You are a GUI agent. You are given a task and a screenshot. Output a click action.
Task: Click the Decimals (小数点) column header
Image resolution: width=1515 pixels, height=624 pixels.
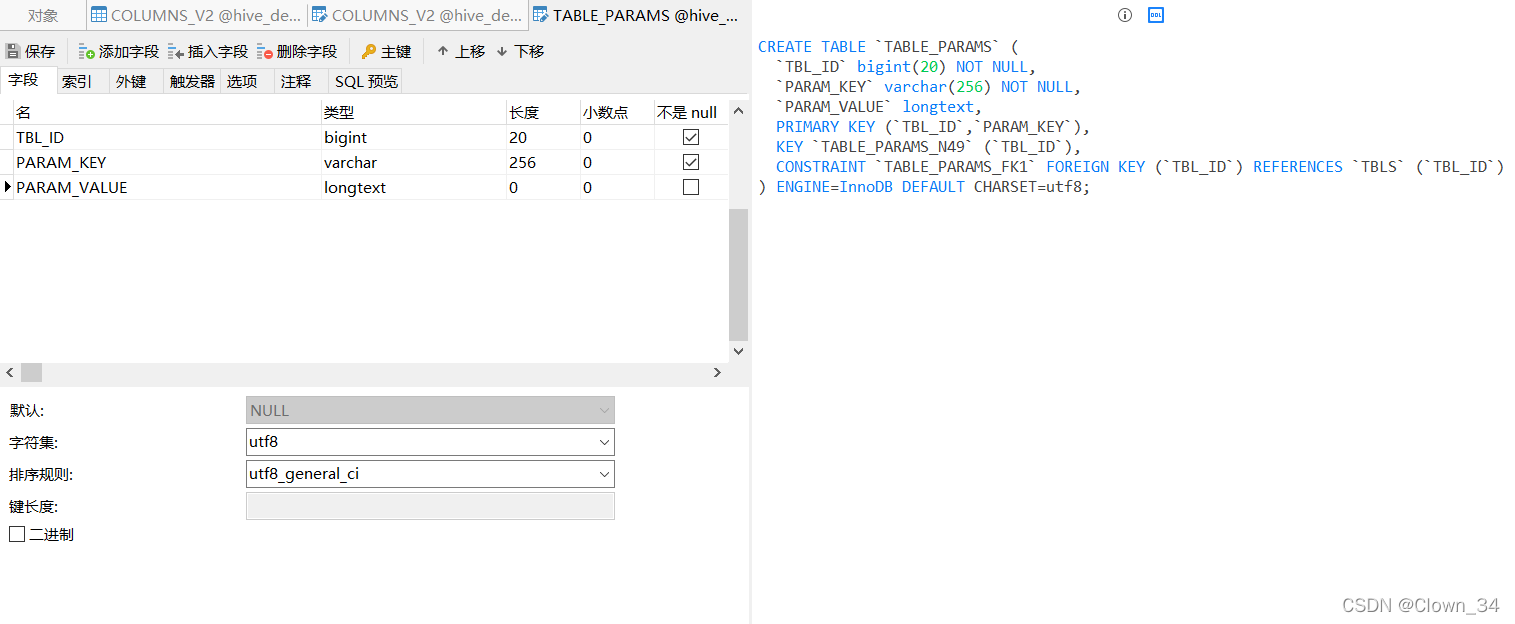[617, 112]
